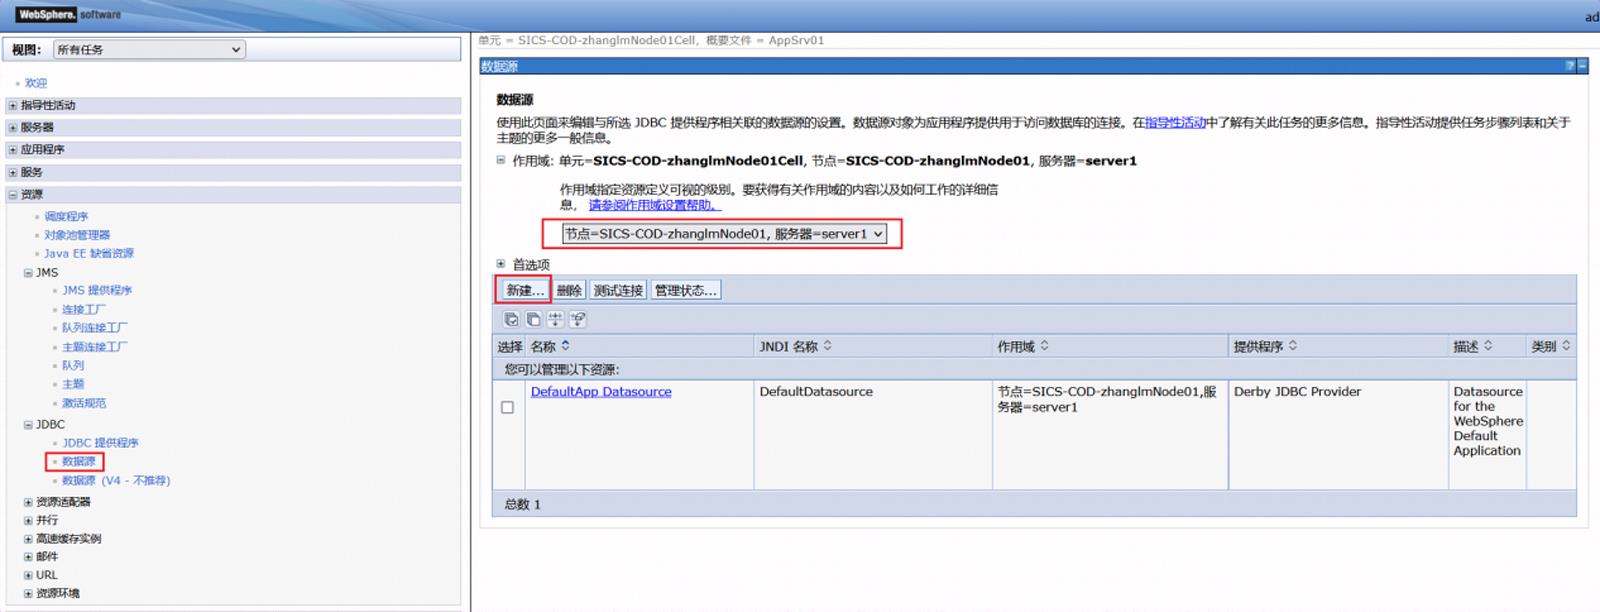Click the 删除 button
Image resolution: width=1600 pixels, height=612 pixels.
click(569, 290)
